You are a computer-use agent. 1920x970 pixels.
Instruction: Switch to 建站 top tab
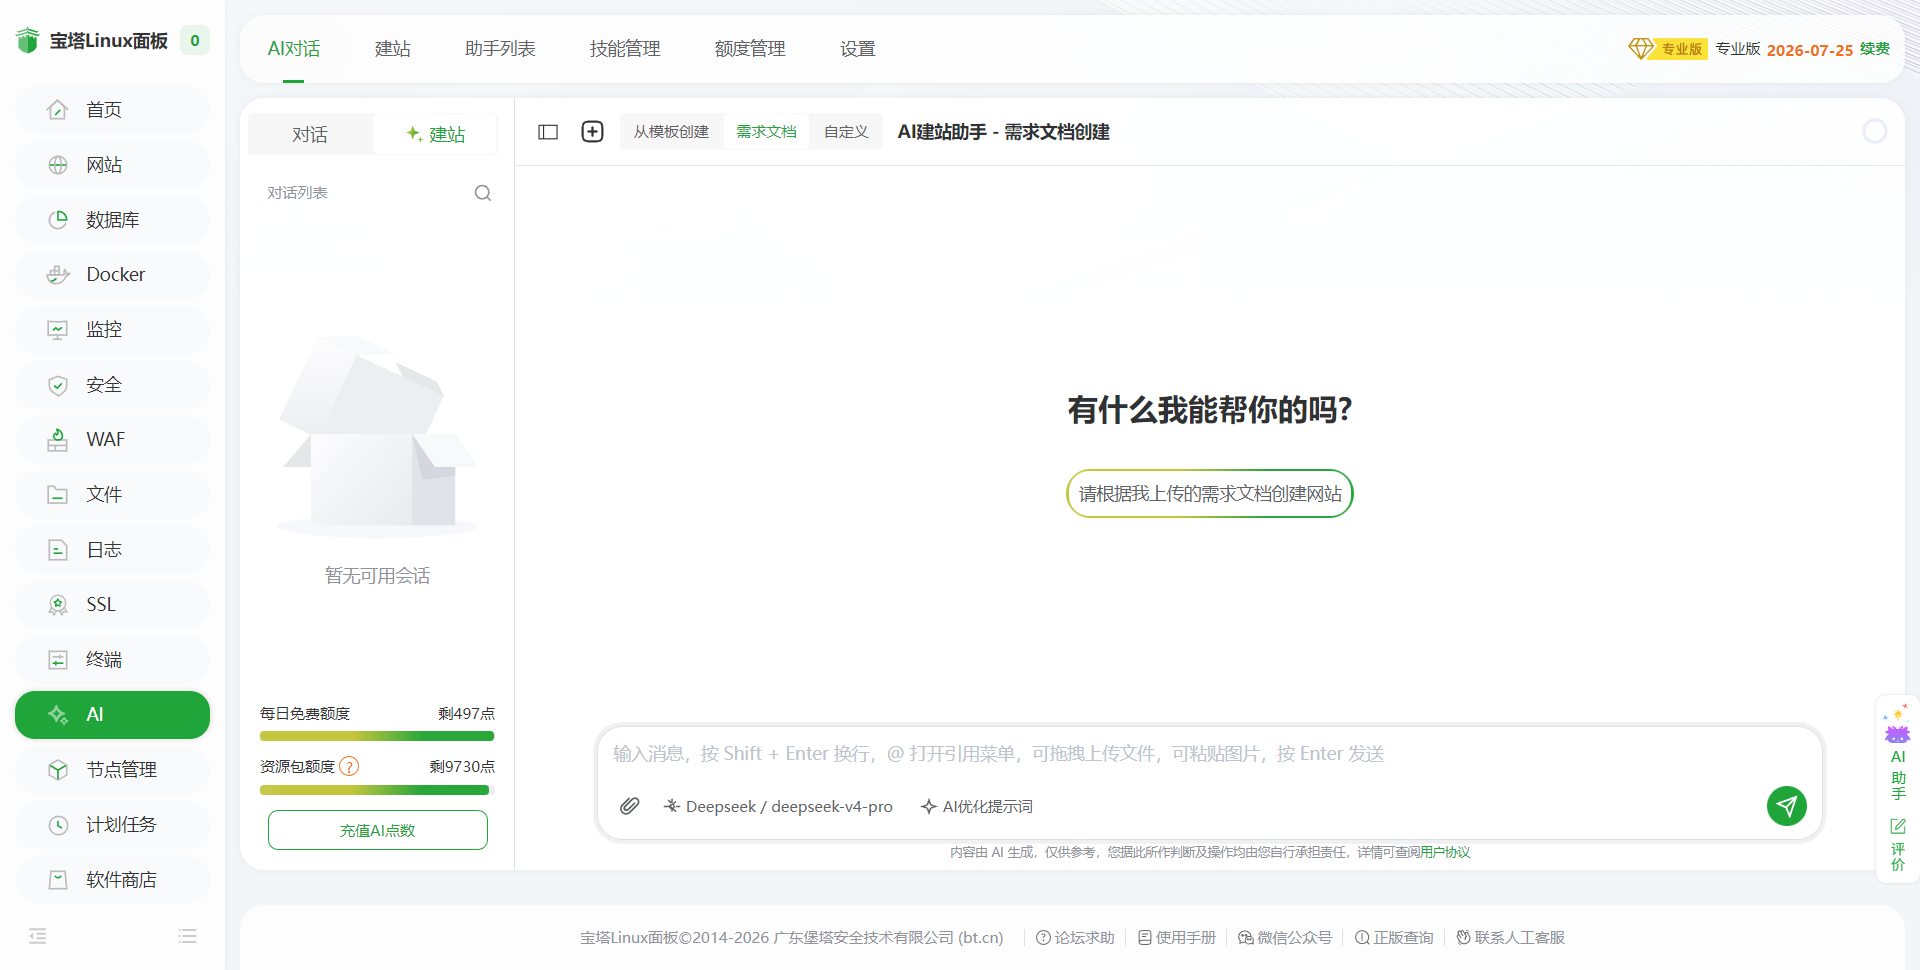click(393, 49)
